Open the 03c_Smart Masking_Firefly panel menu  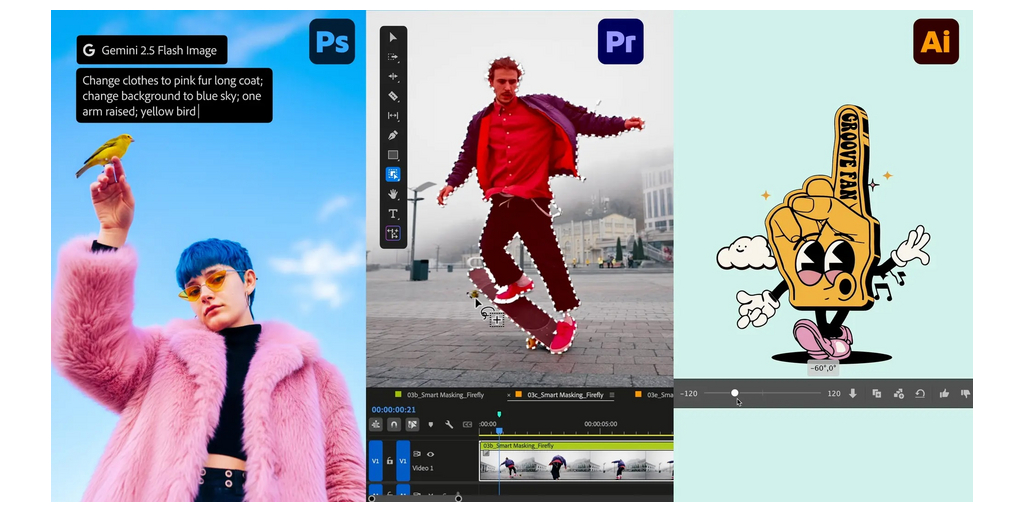click(x=612, y=395)
